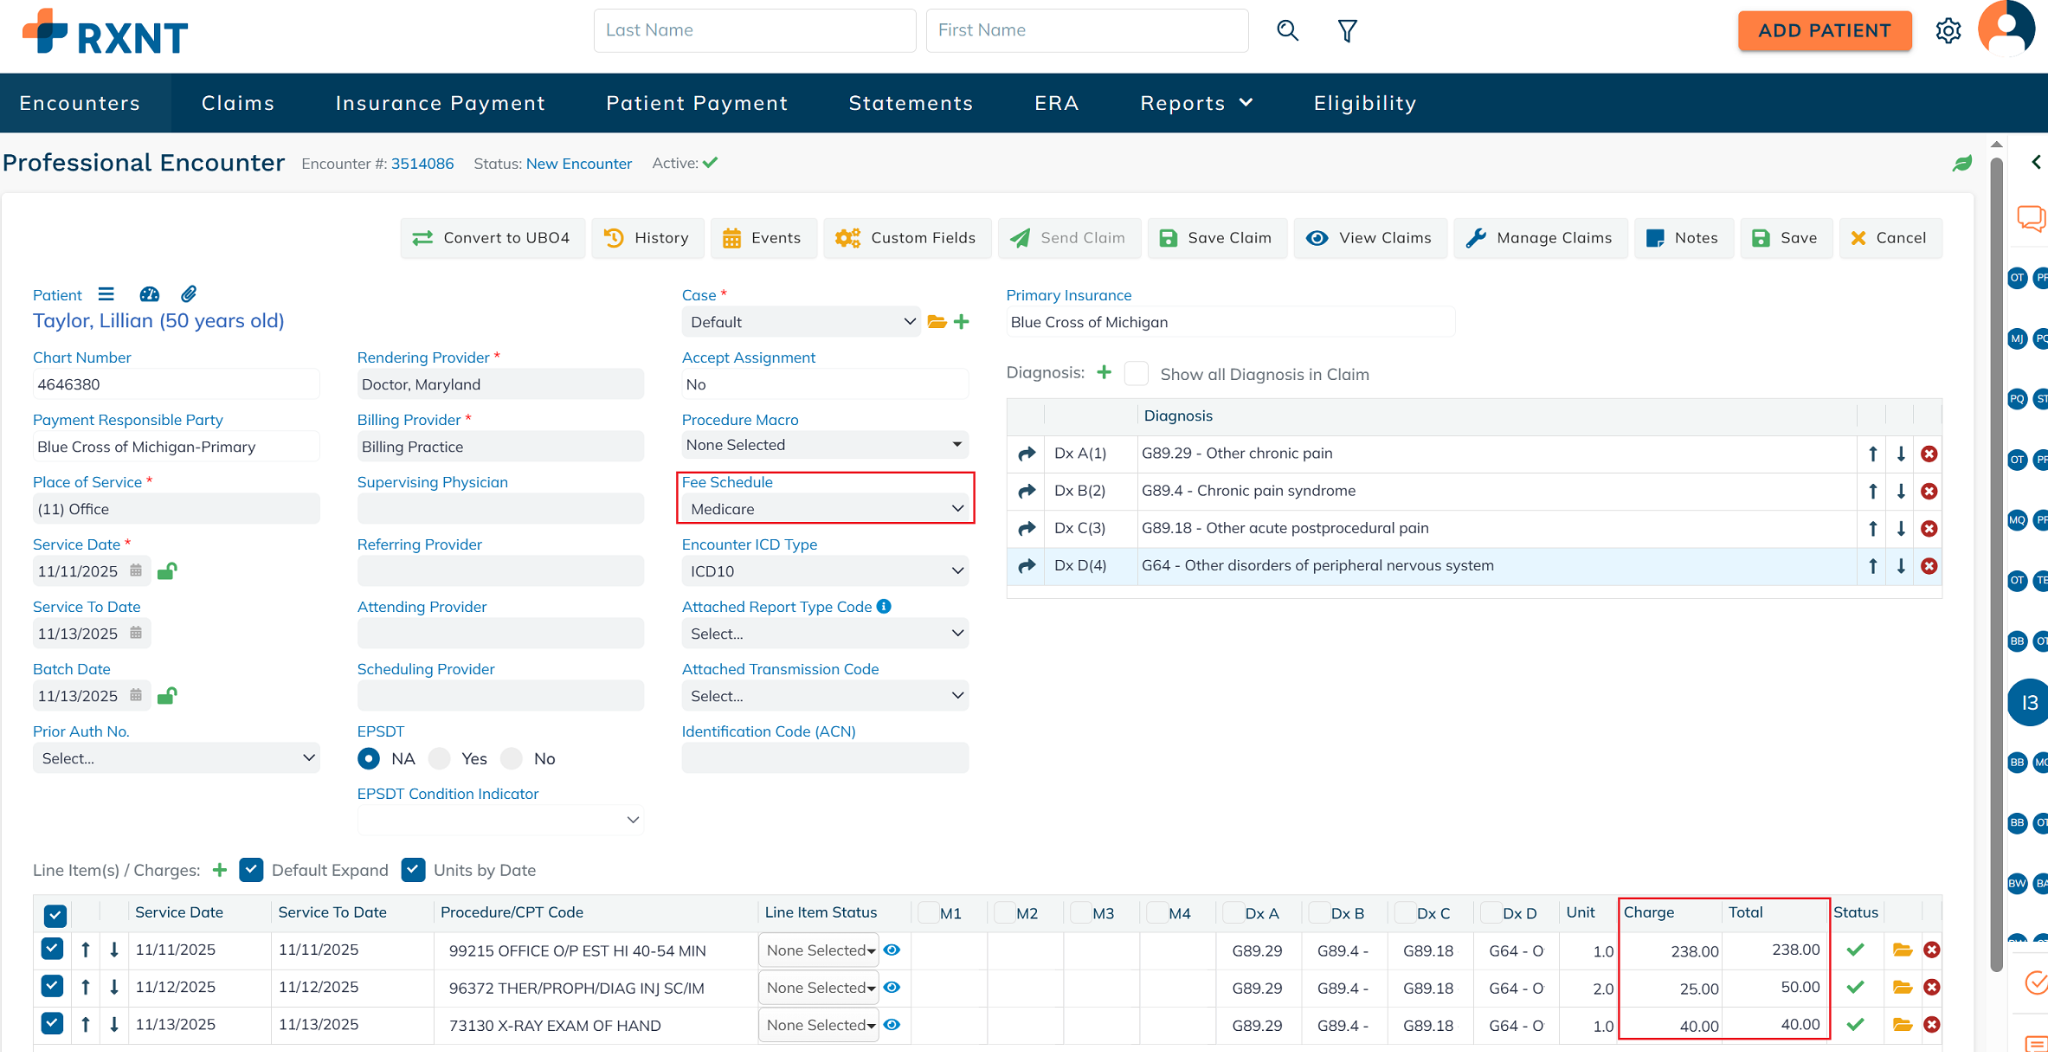
Task: Click the green plus to add diagnosis
Action: tap(1104, 373)
